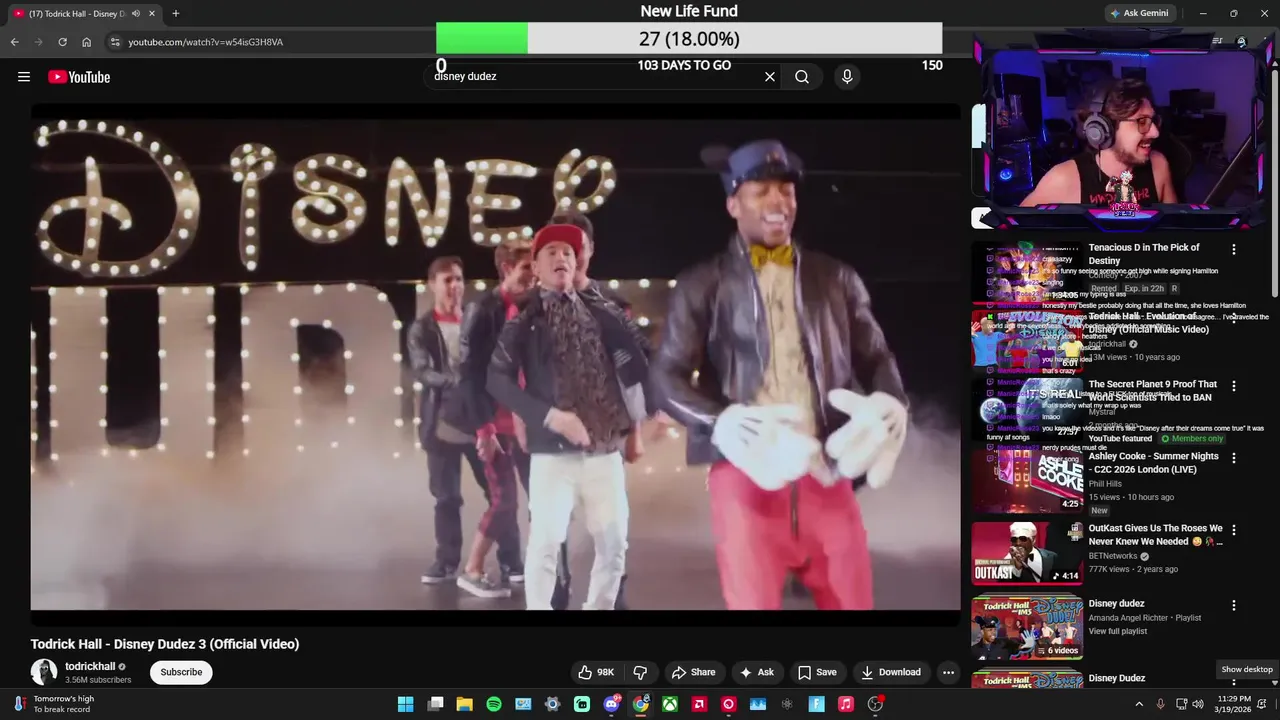Start voice search with the microphone icon
The height and width of the screenshot is (720, 1280).
[847, 76]
